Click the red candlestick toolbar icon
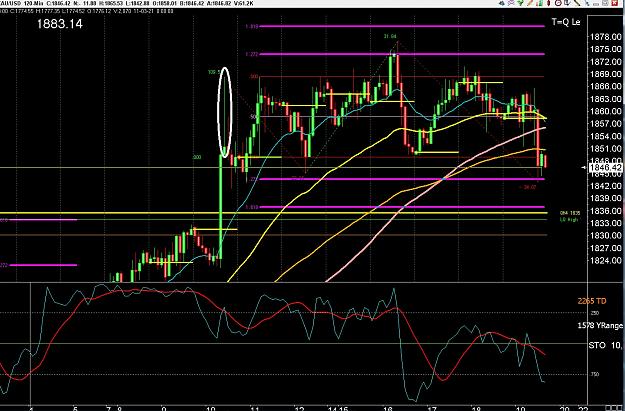The image size is (625, 411). coord(549,3)
